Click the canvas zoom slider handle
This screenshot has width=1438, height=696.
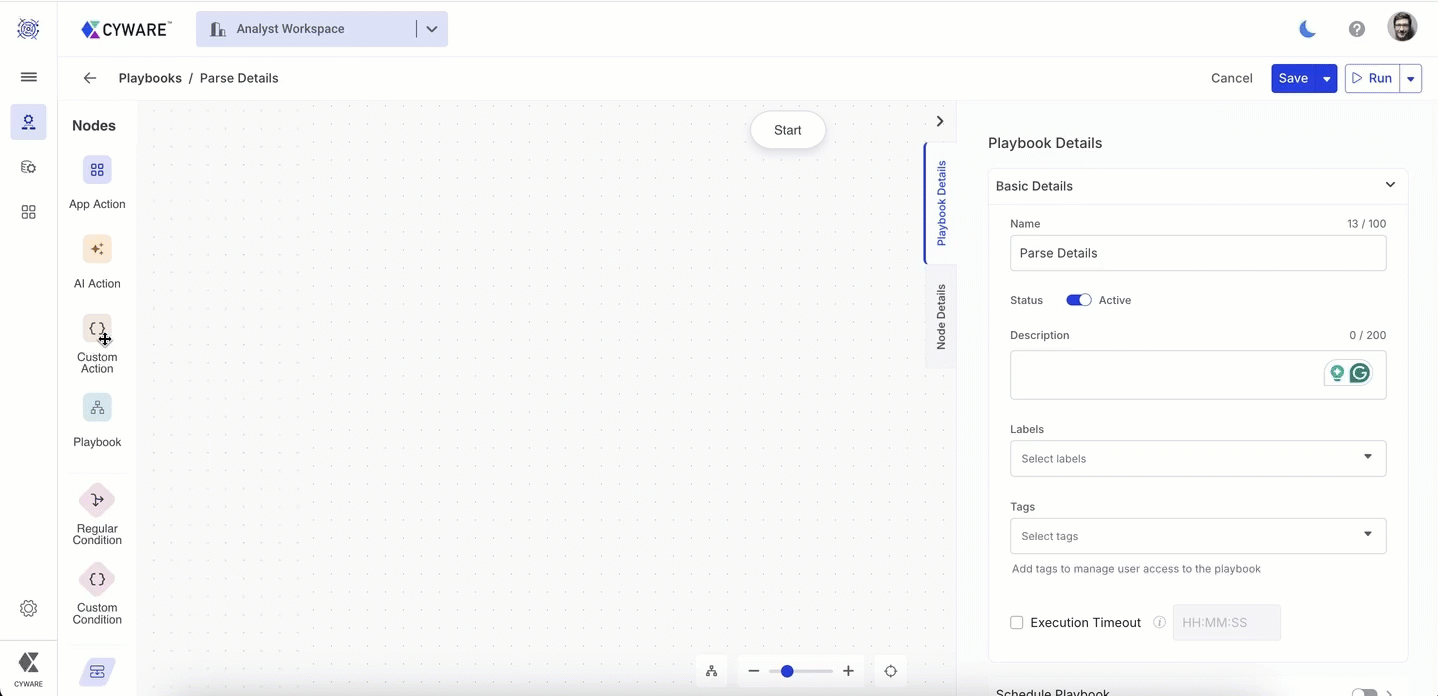point(787,671)
